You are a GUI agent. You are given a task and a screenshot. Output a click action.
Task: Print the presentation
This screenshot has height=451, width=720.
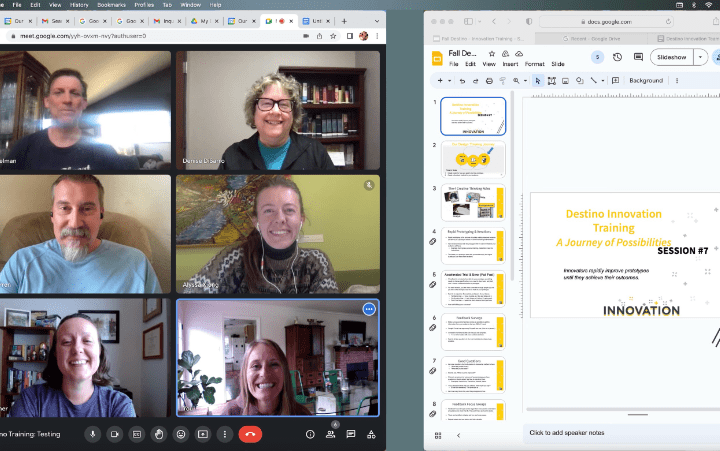pos(489,81)
